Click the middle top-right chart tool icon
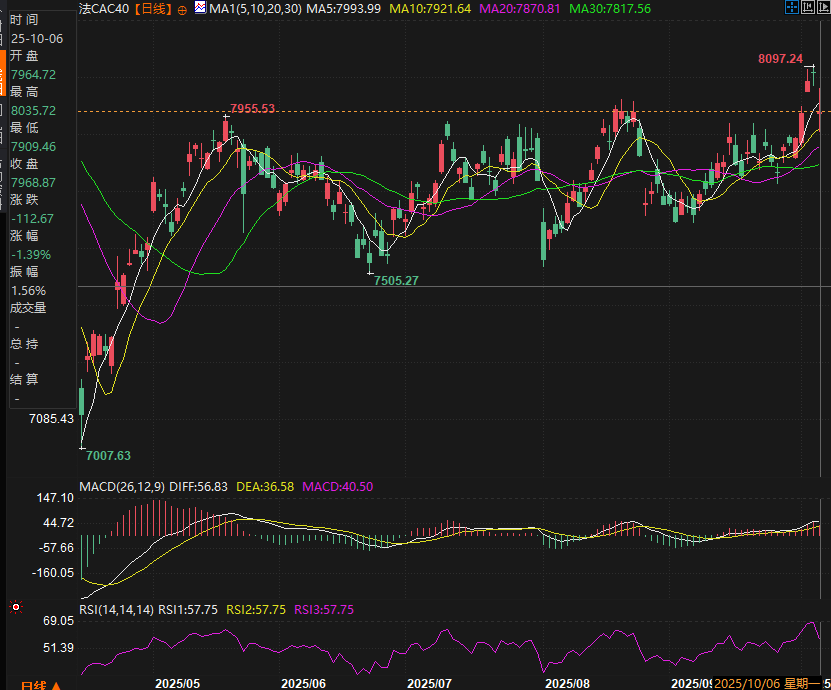This screenshot has width=831, height=690. (808, 7)
